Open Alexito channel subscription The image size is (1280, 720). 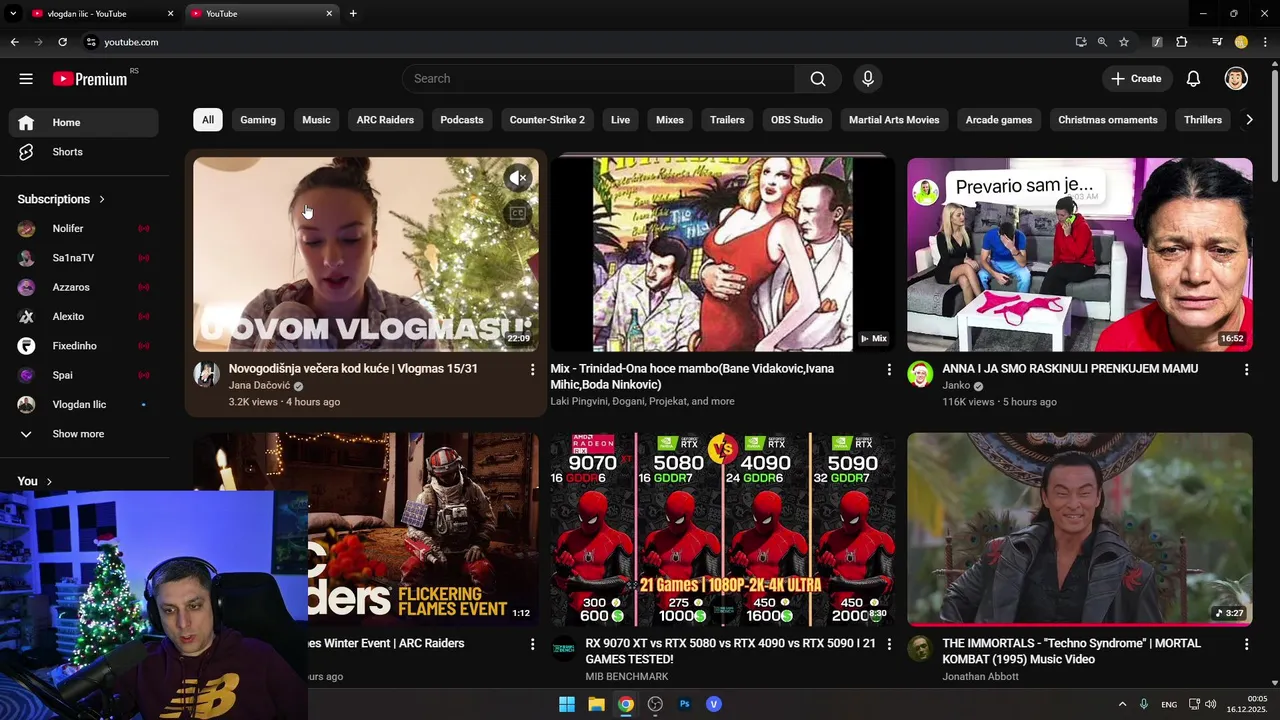84,316
